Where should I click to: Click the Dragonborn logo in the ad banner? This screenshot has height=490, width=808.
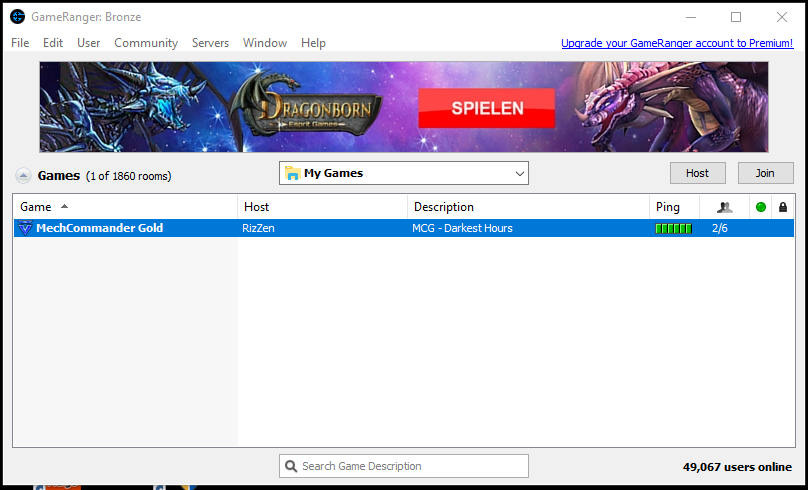click(309, 106)
